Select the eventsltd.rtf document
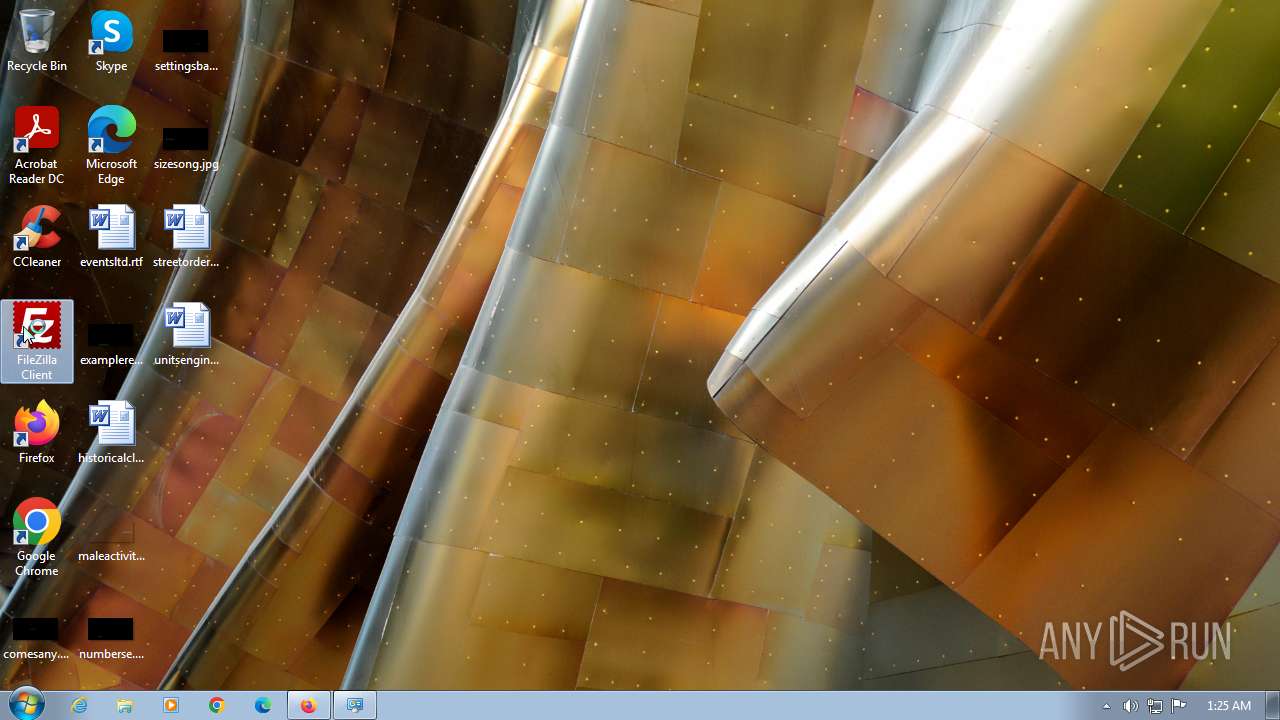Image resolution: width=1280 pixels, height=720 pixels. 111,237
